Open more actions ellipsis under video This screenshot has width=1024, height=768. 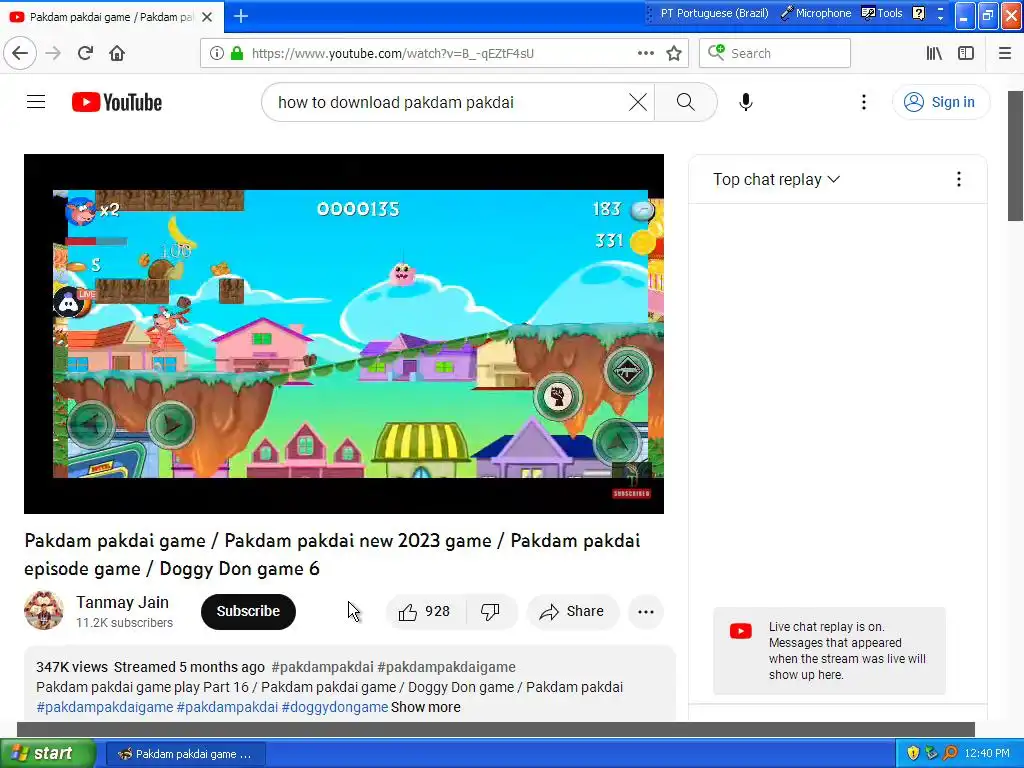pos(646,612)
